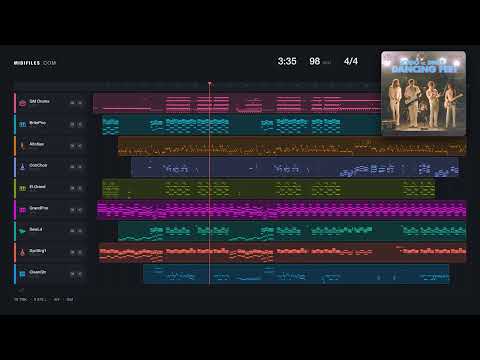Click the 4/4 time signature display
The width and height of the screenshot is (480, 360).
pyautogui.click(x=351, y=61)
